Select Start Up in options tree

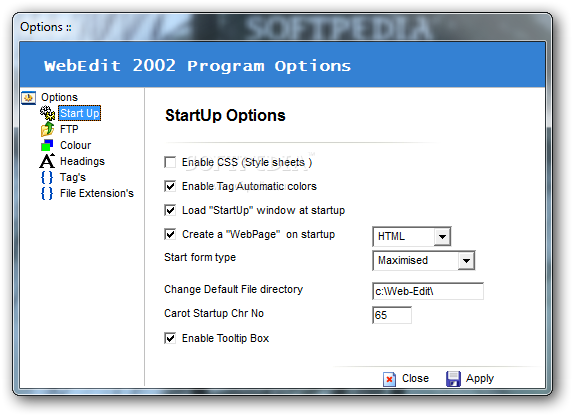tap(79, 113)
